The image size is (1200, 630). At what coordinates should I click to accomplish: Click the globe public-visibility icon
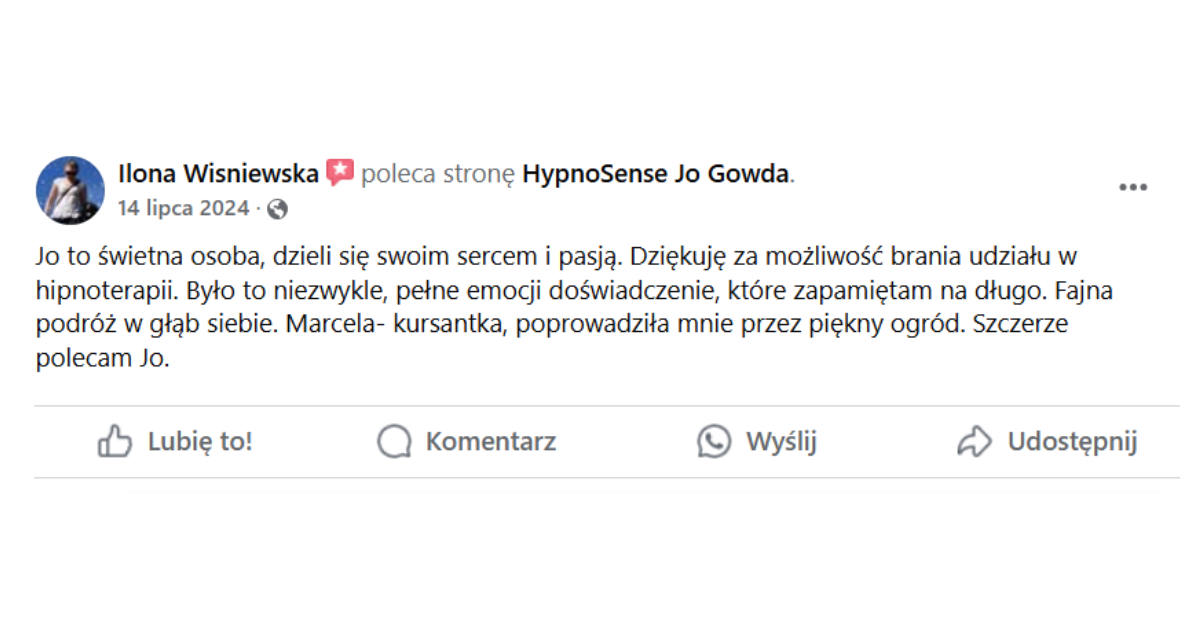point(278,209)
